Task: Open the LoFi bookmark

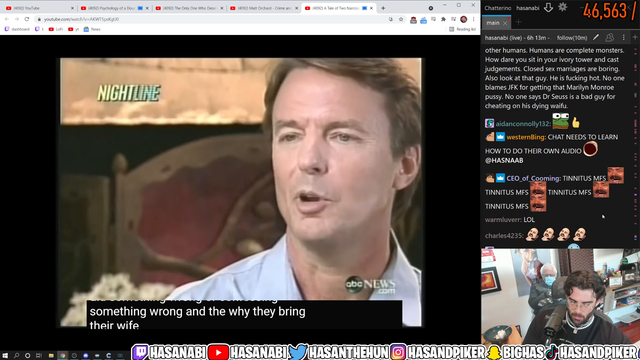Action: click(56, 29)
